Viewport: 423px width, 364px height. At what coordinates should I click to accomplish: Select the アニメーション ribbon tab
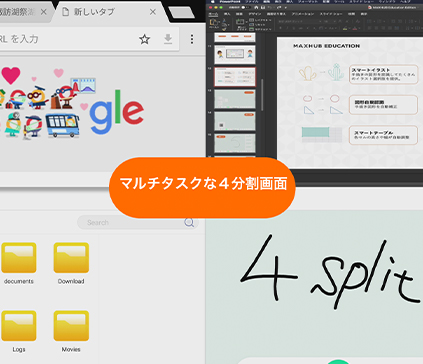click(x=303, y=14)
